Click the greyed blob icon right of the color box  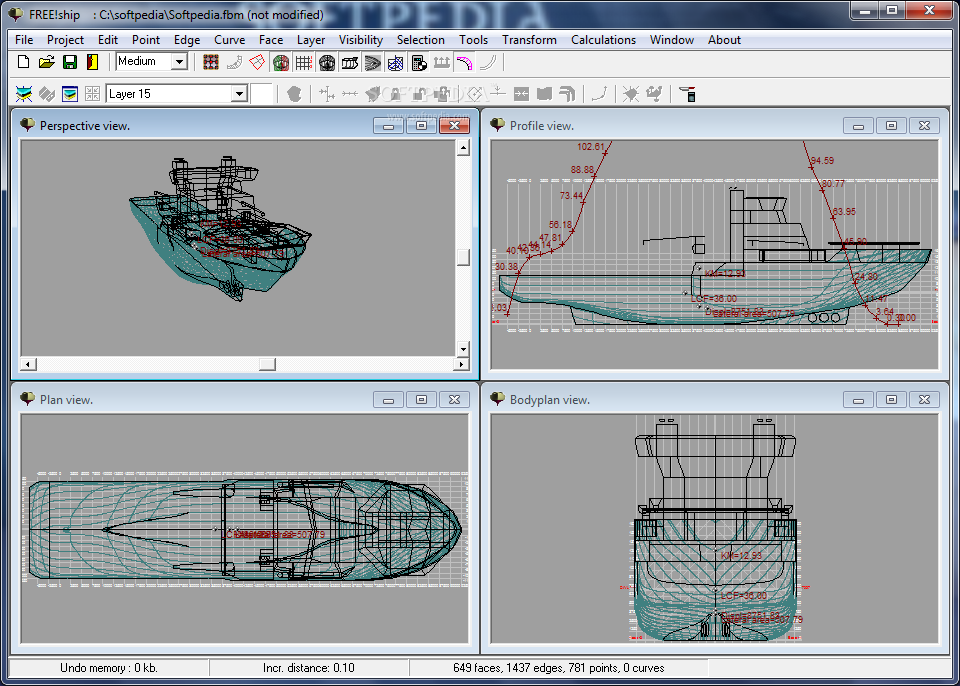tap(294, 94)
